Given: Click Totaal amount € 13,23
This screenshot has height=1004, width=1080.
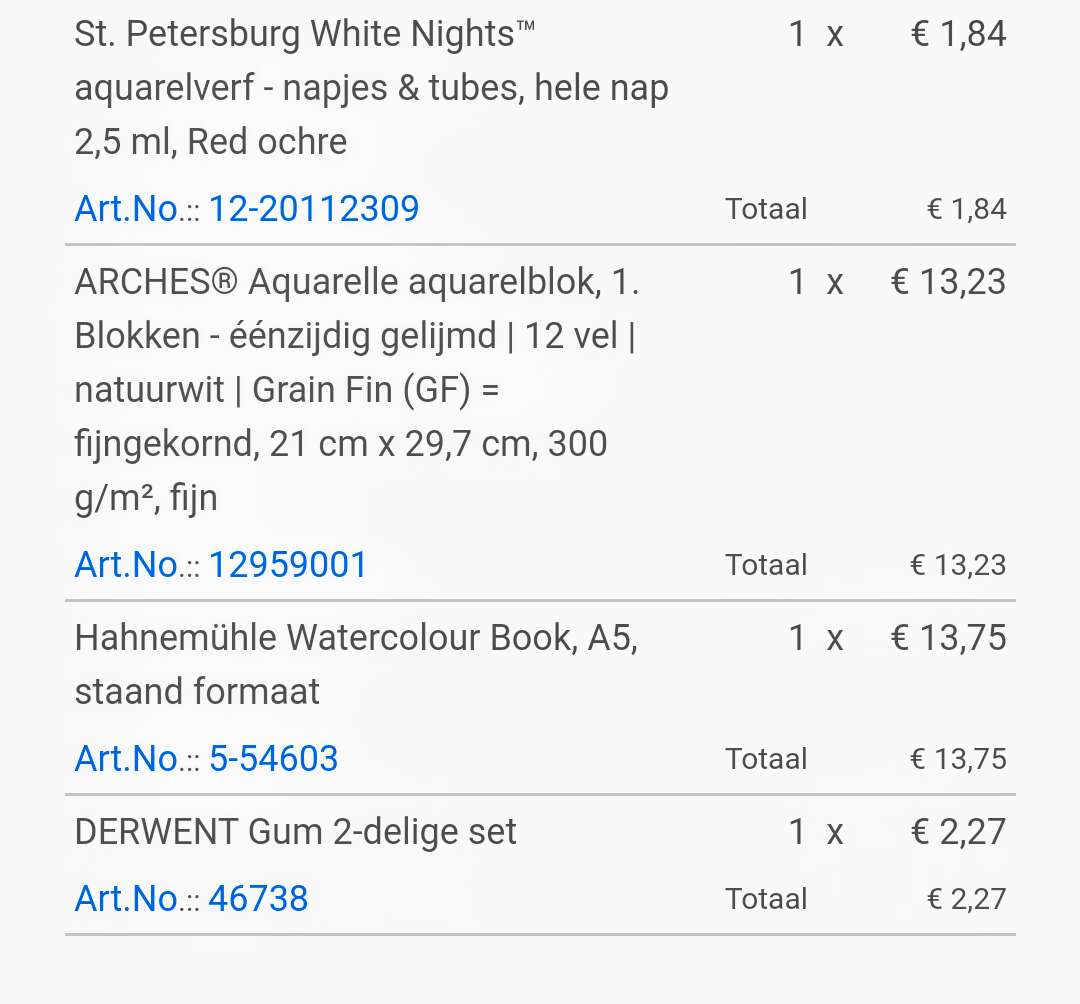Looking at the screenshot, I should pyautogui.click(x=958, y=565).
